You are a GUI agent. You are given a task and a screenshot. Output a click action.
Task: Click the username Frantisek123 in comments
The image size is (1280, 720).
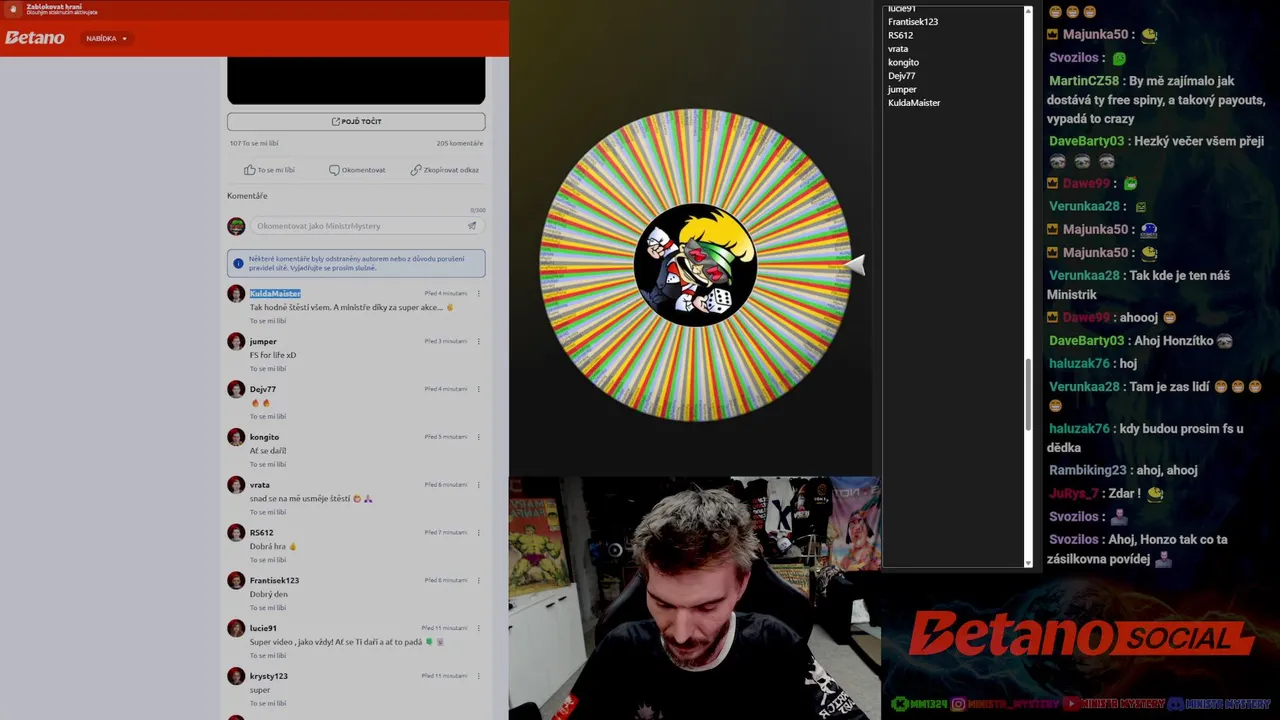274,580
